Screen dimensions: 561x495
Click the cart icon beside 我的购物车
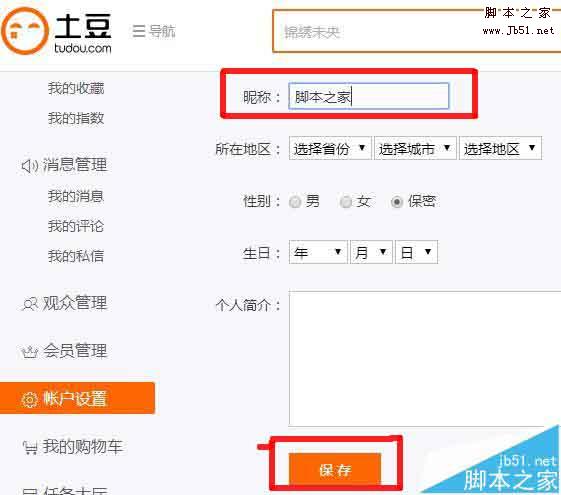tap(30, 447)
